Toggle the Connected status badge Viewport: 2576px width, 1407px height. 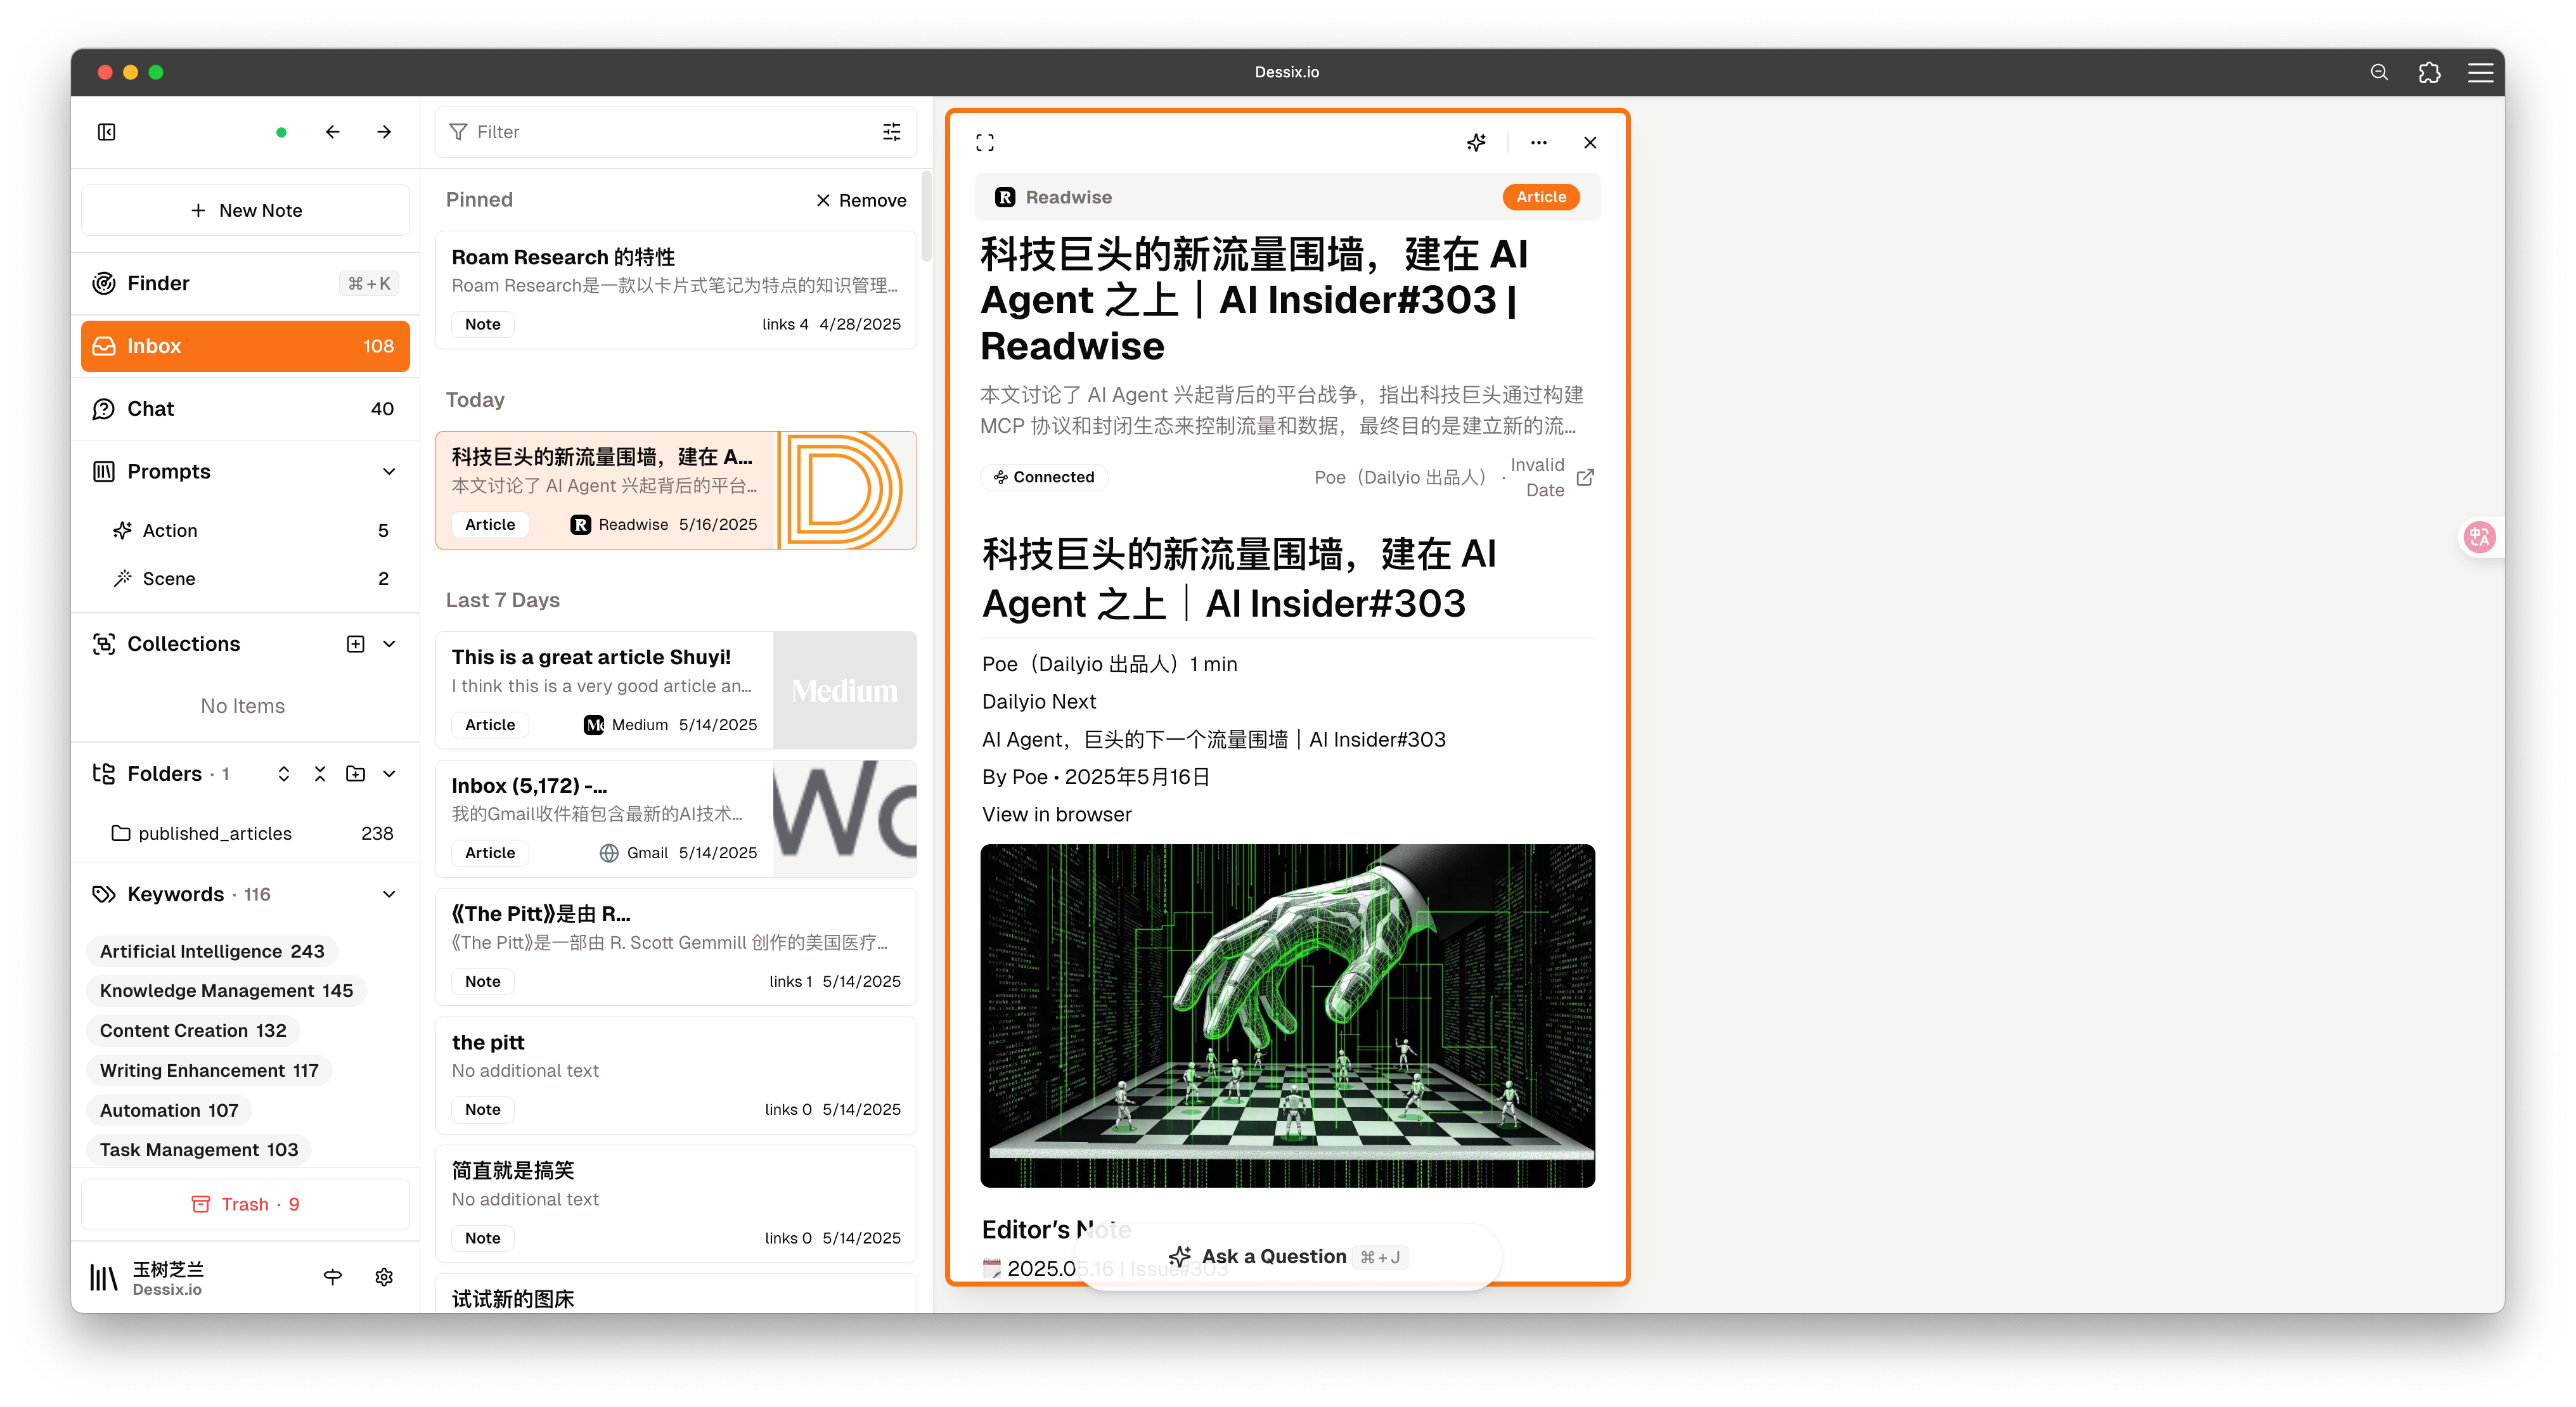coord(1044,477)
